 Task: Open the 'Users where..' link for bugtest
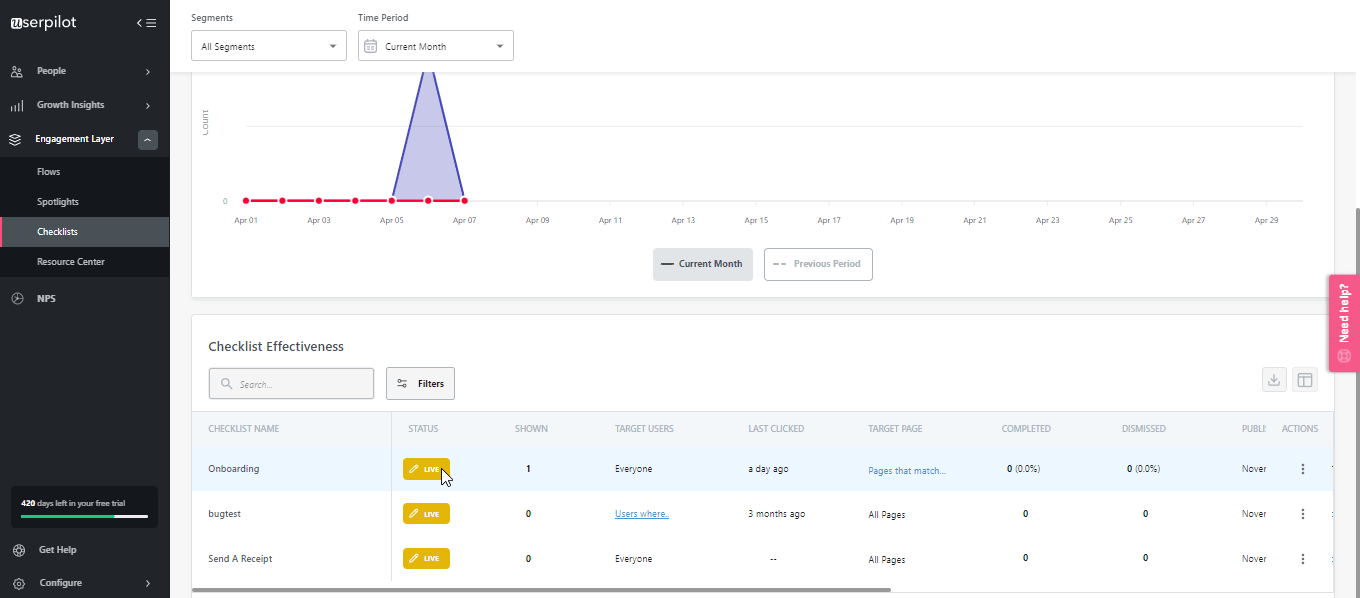(642, 514)
